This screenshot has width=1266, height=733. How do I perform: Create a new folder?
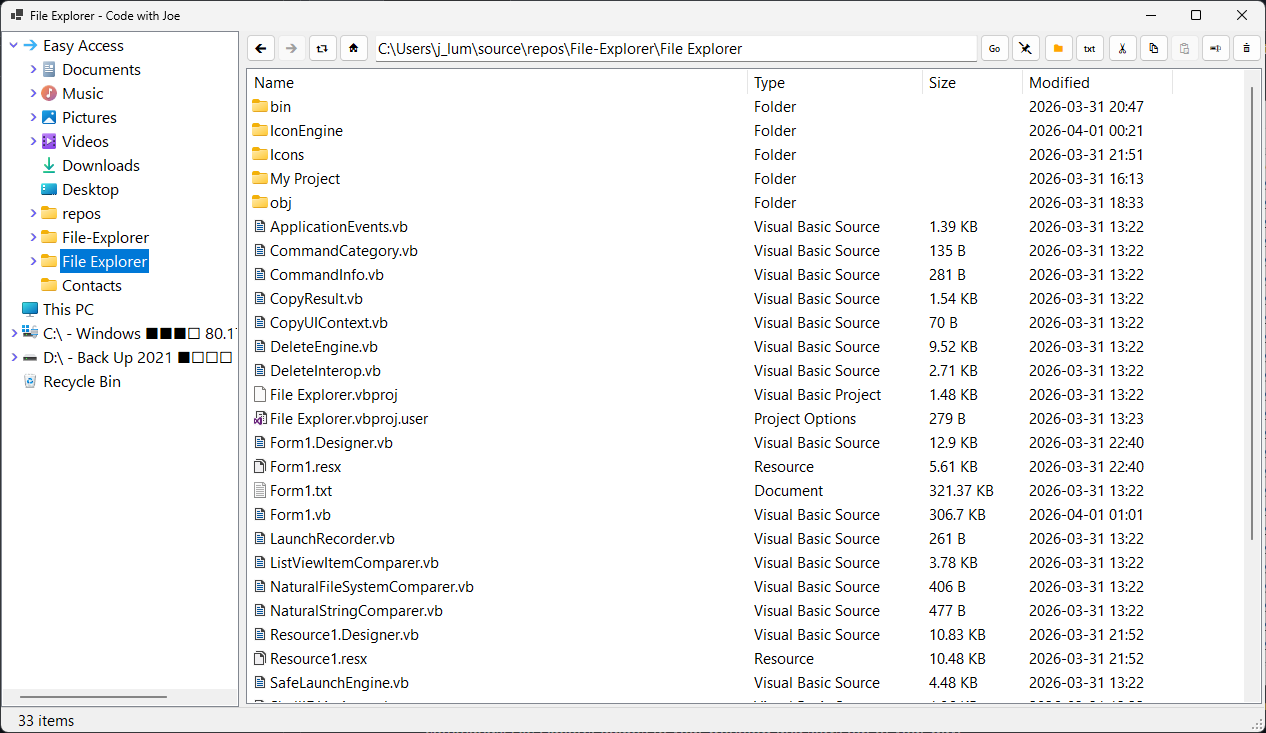(1060, 47)
